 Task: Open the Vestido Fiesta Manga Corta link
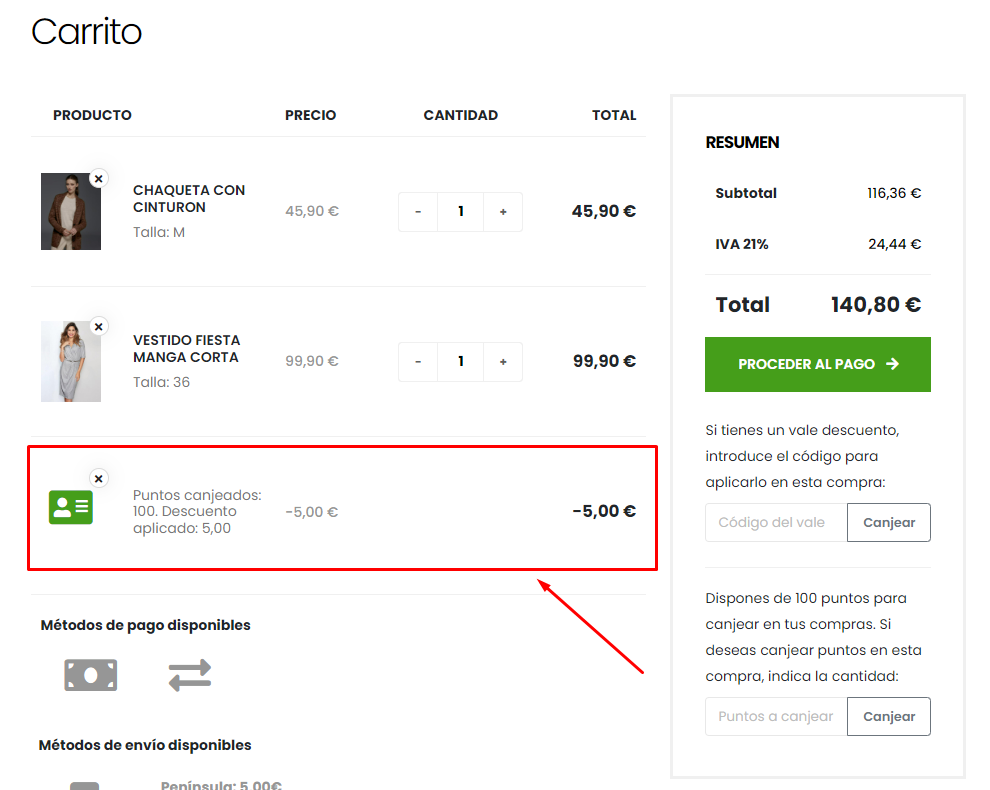[186, 349]
